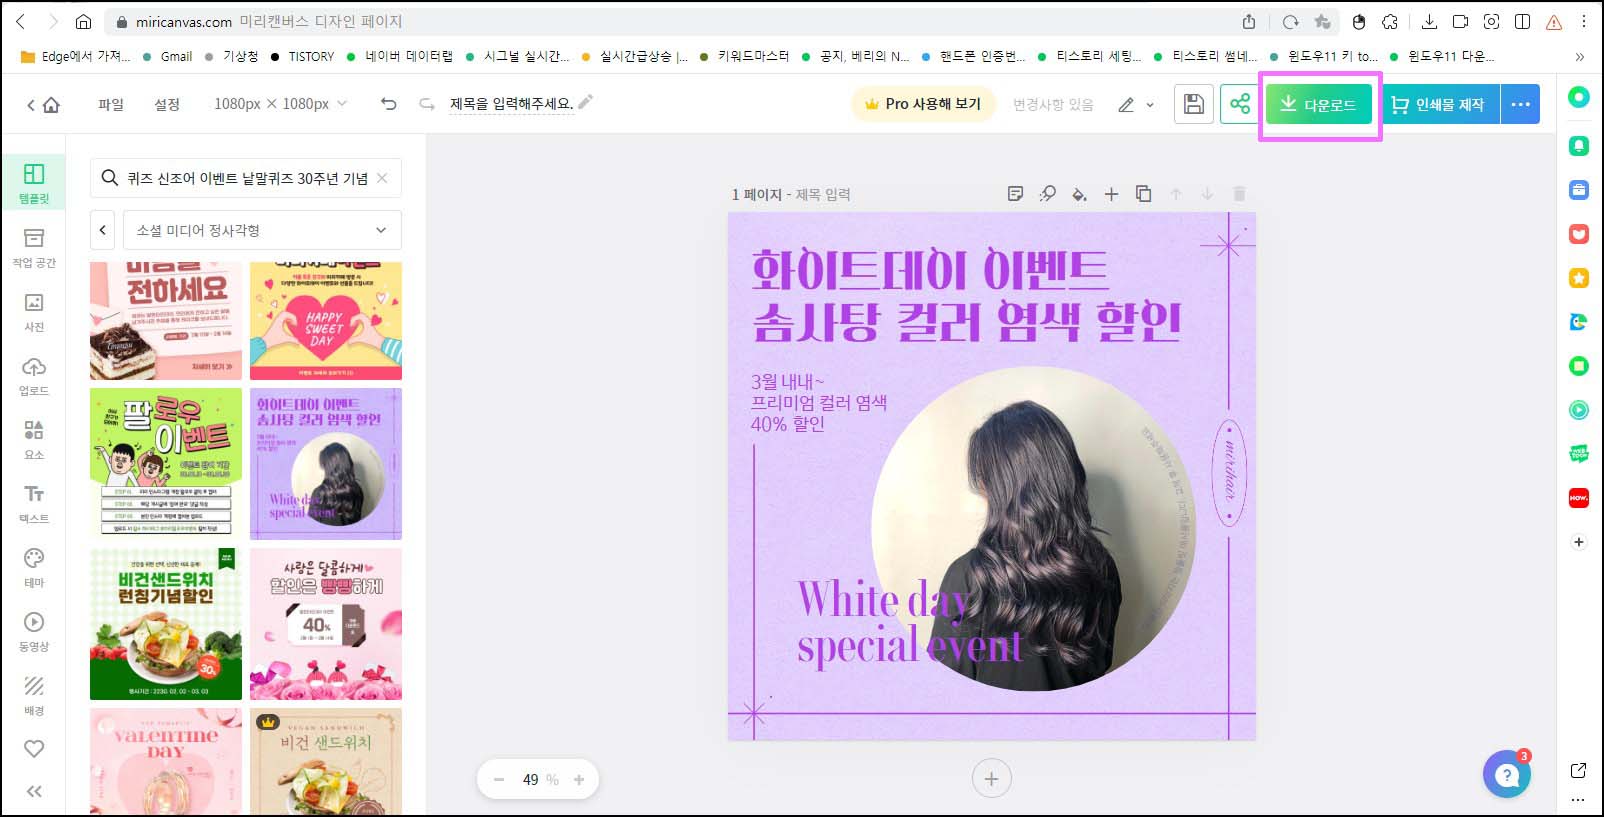Click the Pro 사용해 보기 button

tap(923, 104)
